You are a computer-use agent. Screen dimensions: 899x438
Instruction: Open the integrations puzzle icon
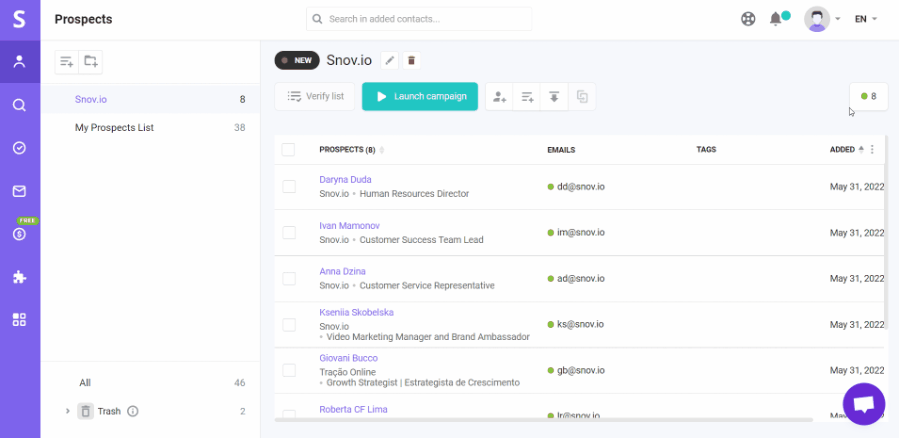pyautogui.click(x=19, y=277)
